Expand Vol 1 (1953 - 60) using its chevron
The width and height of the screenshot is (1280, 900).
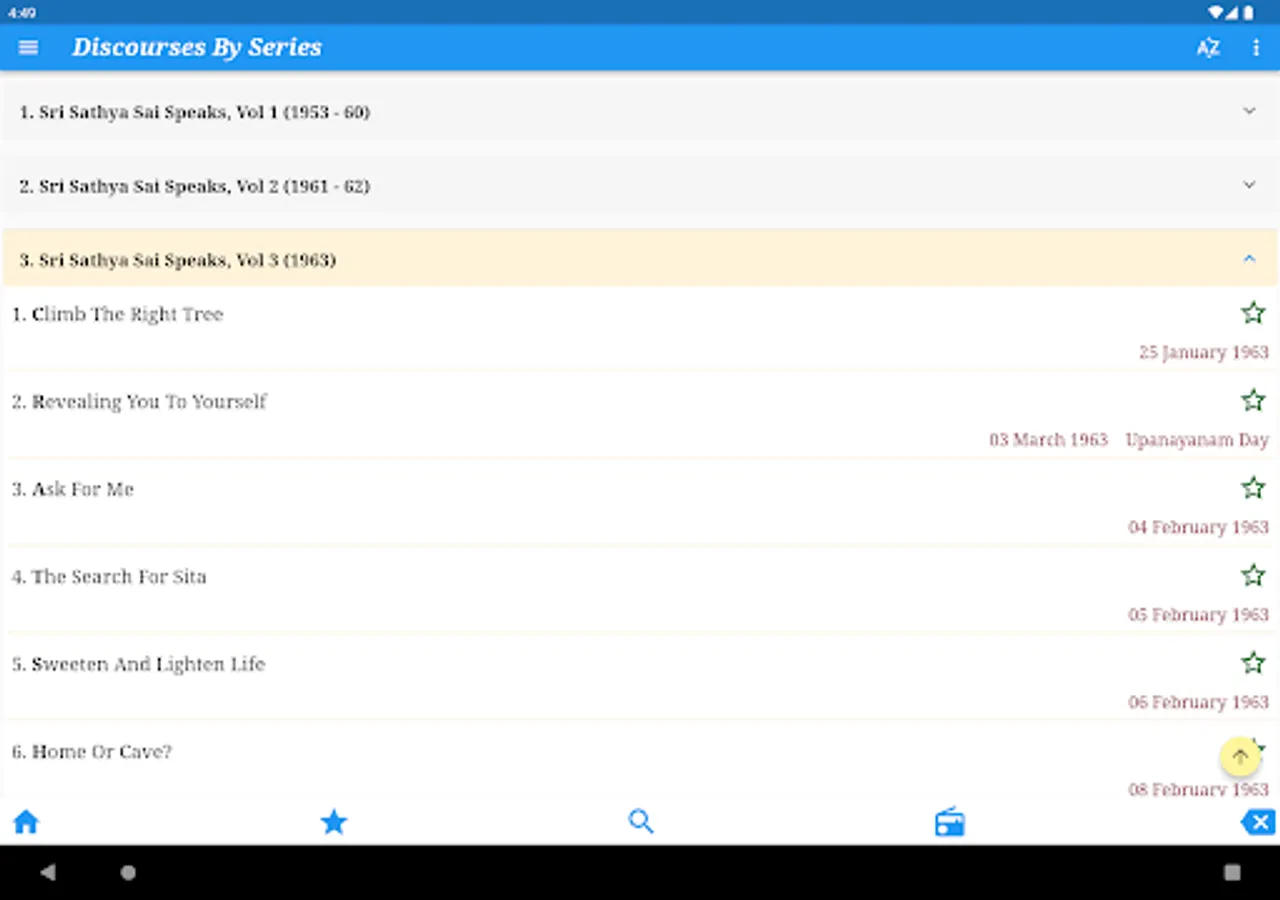tap(1249, 111)
